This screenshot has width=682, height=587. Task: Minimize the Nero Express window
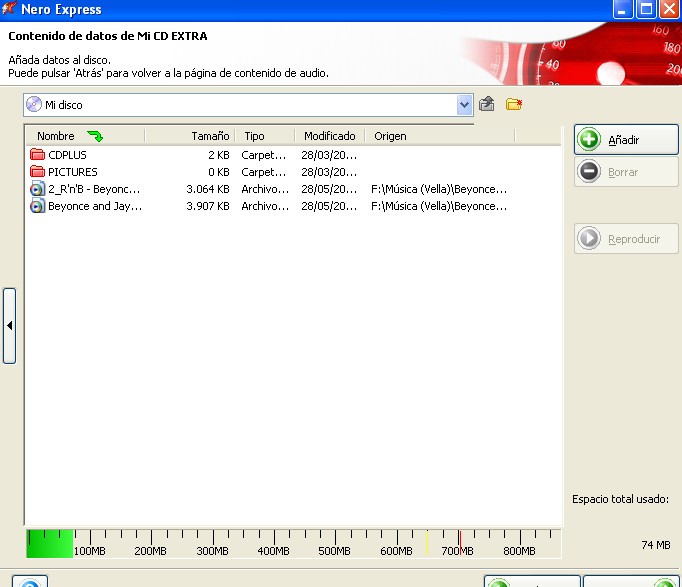click(x=622, y=9)
